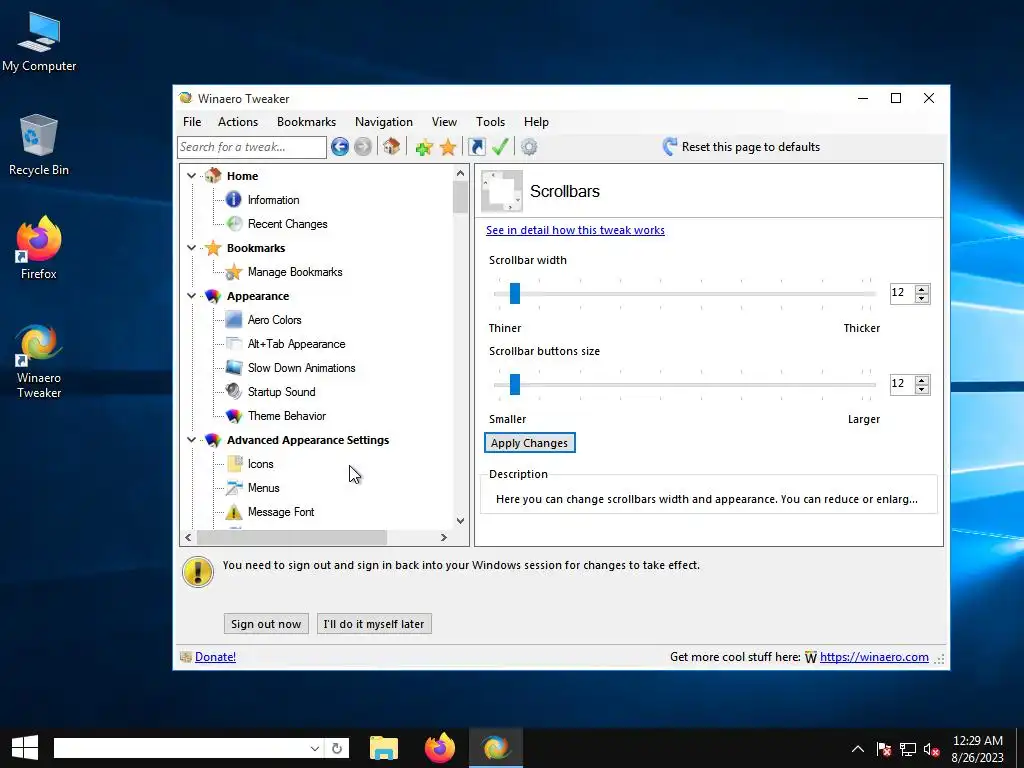The width and height of the screenshot is (1024, 768).
Task: Click I'll do it myself later
Action: tap(374, 624)
